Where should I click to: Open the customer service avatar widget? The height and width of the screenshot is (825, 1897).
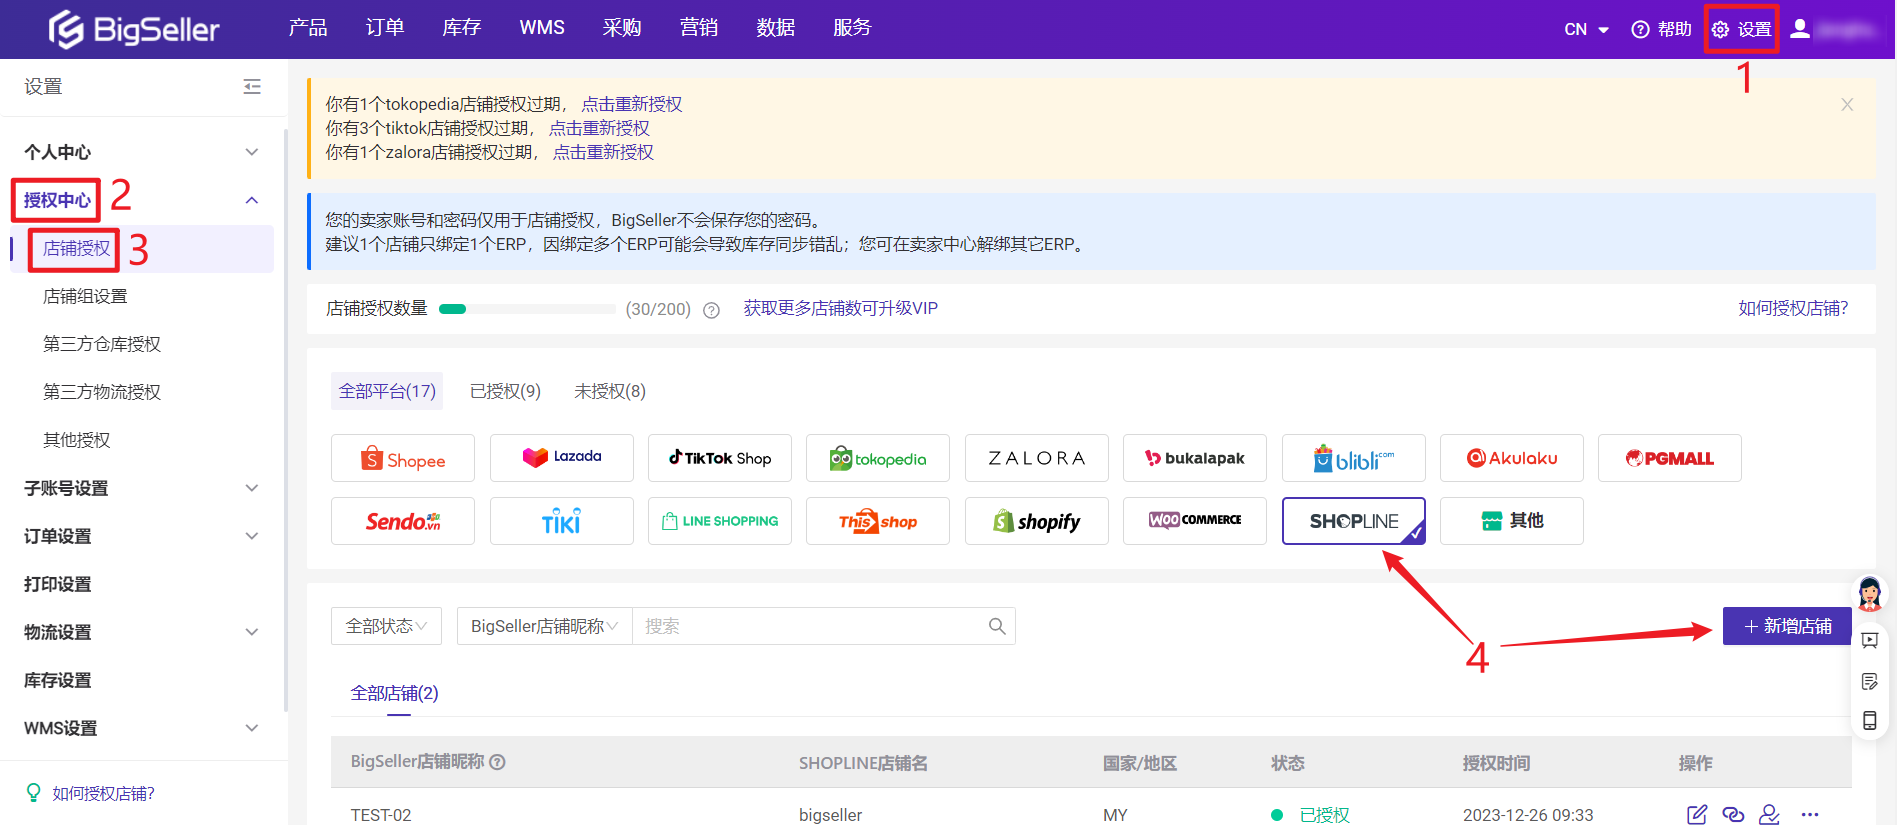pyautogui.click(x=1870, y=594)
